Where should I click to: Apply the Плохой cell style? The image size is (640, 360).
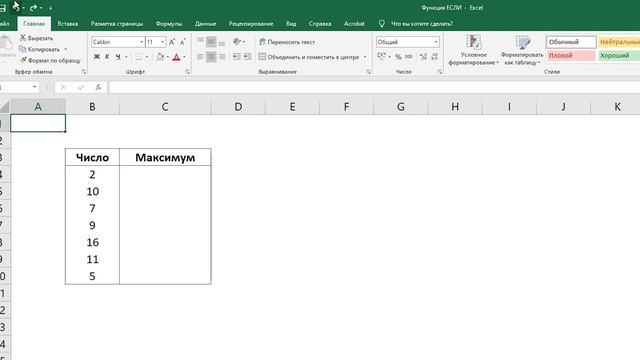(x=571, y=56)
